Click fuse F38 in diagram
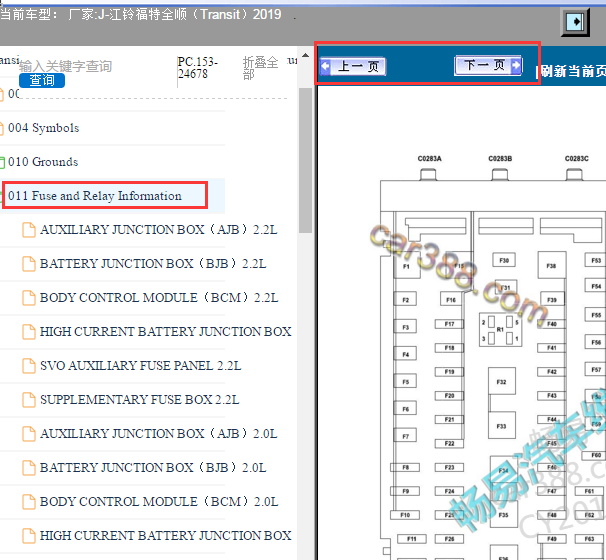Screen dimensions: 606x560 (552, 265)
